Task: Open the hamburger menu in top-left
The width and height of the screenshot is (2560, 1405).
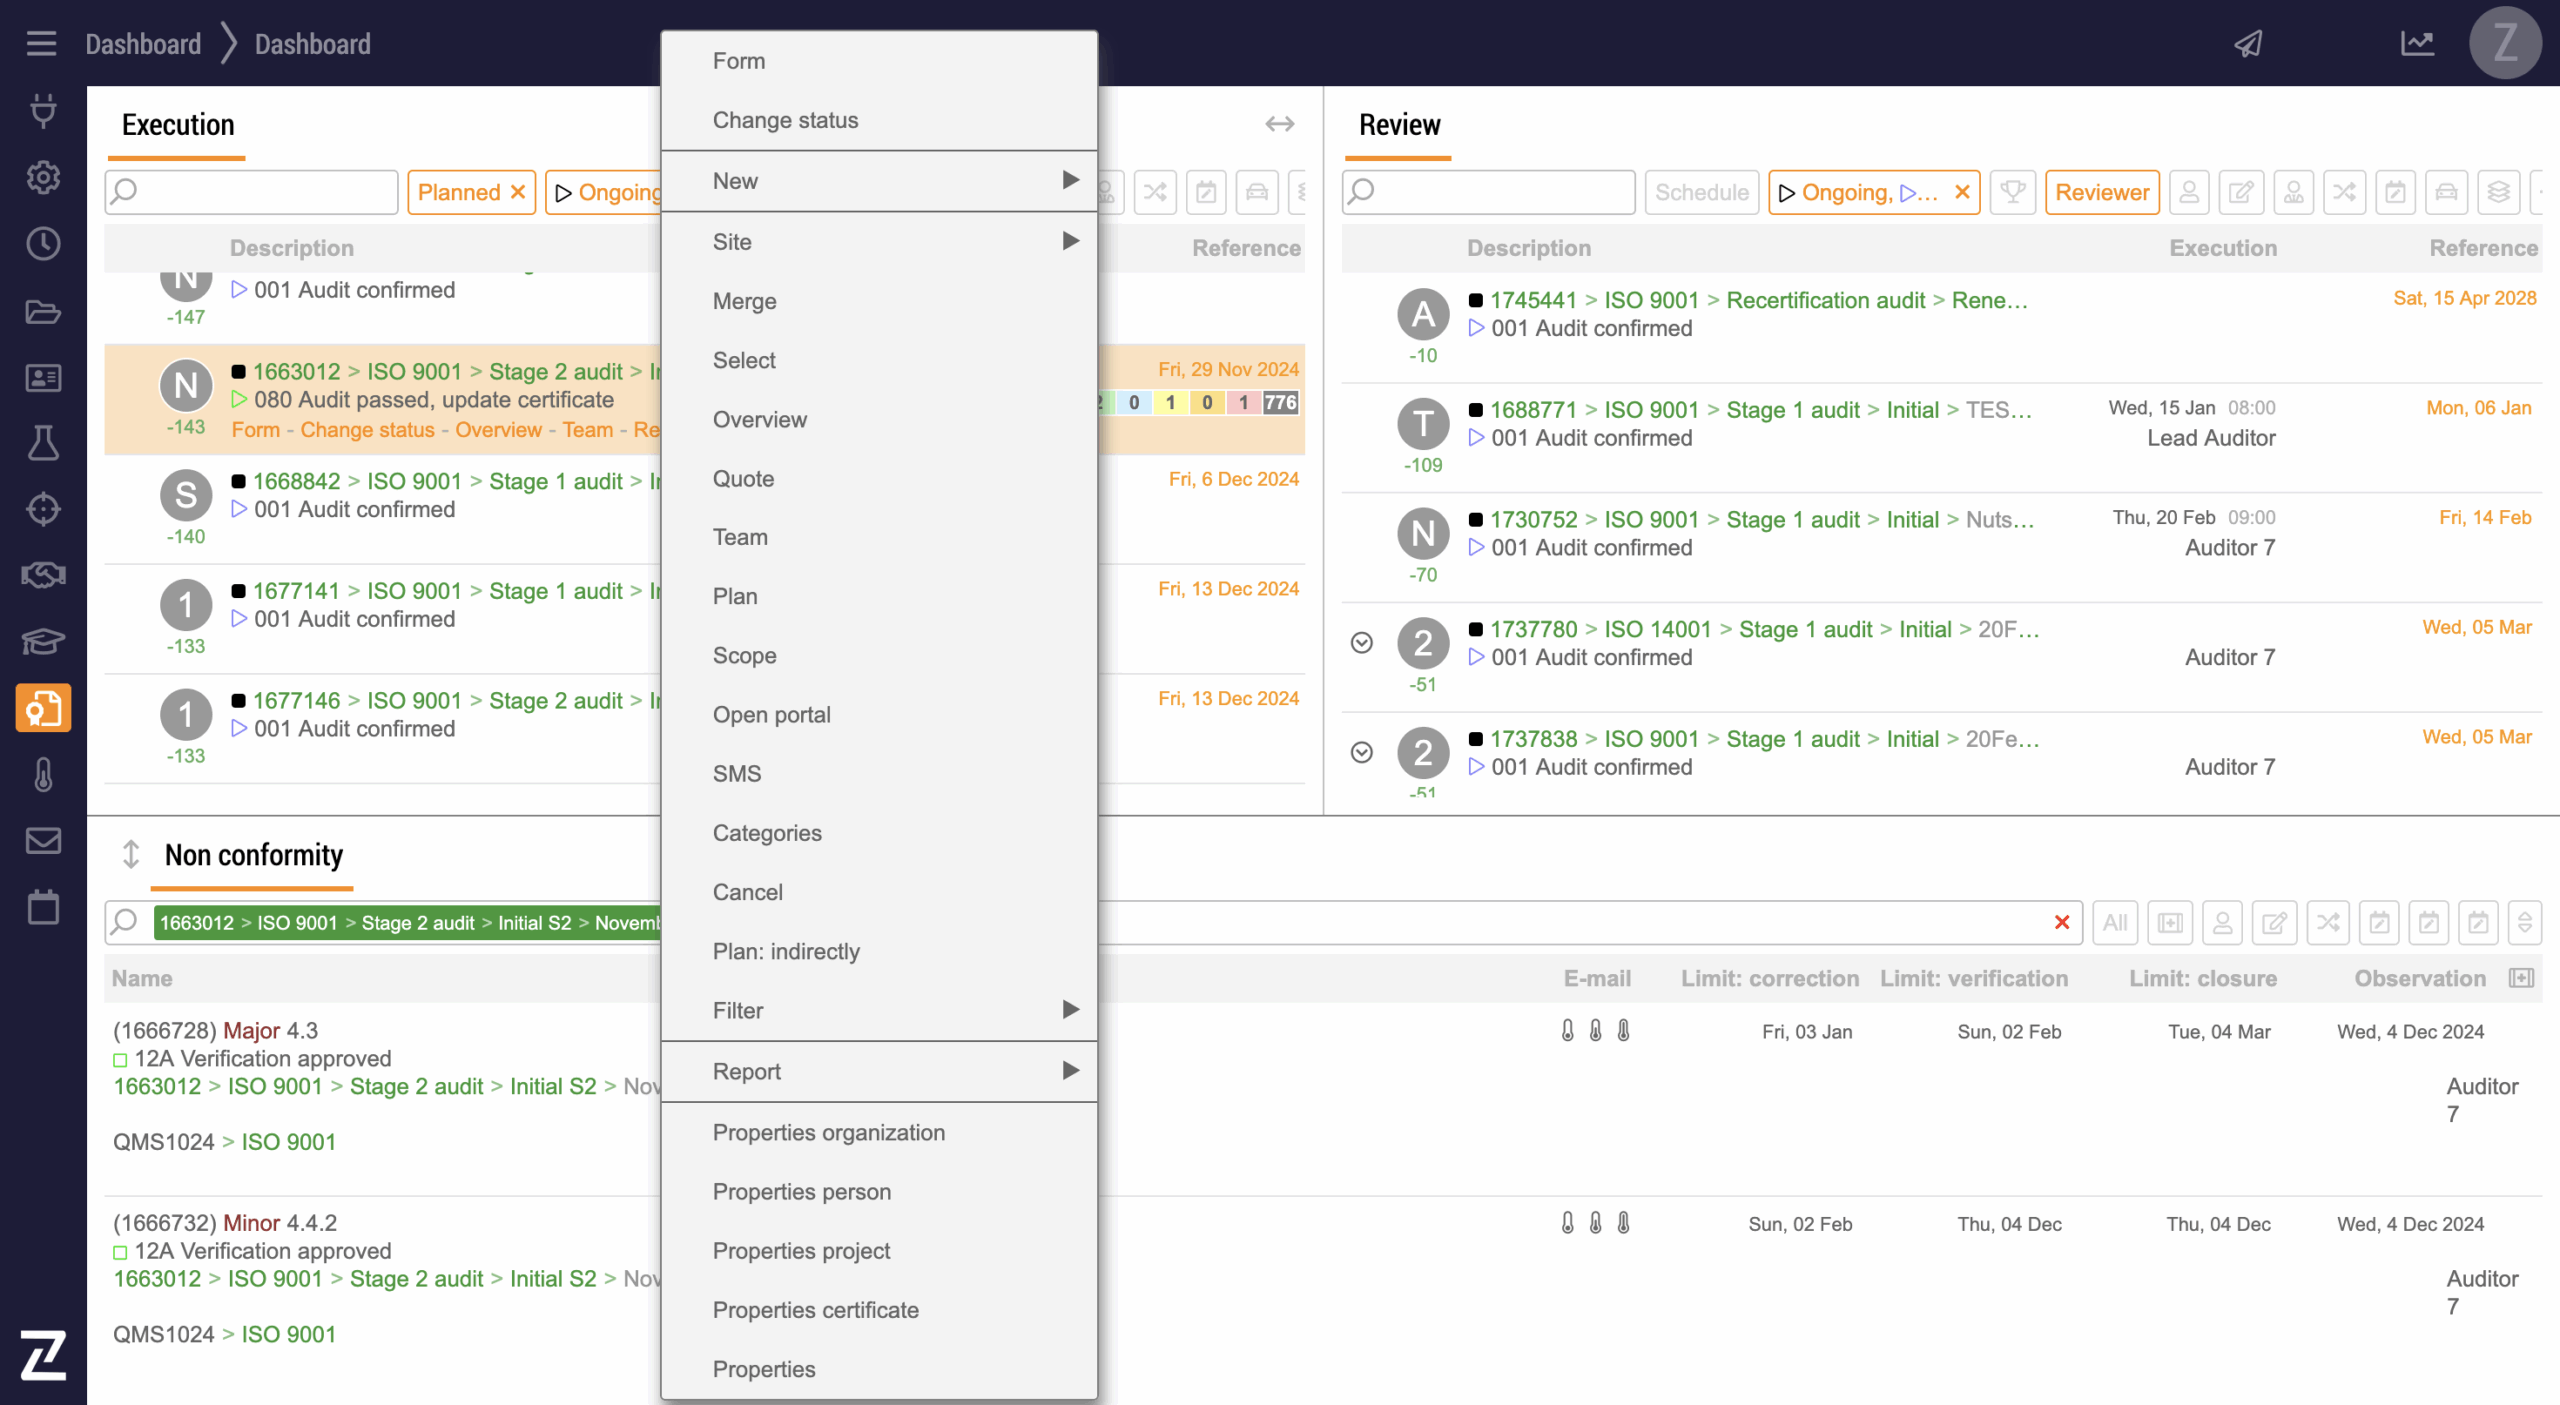Action: point(41,43)
